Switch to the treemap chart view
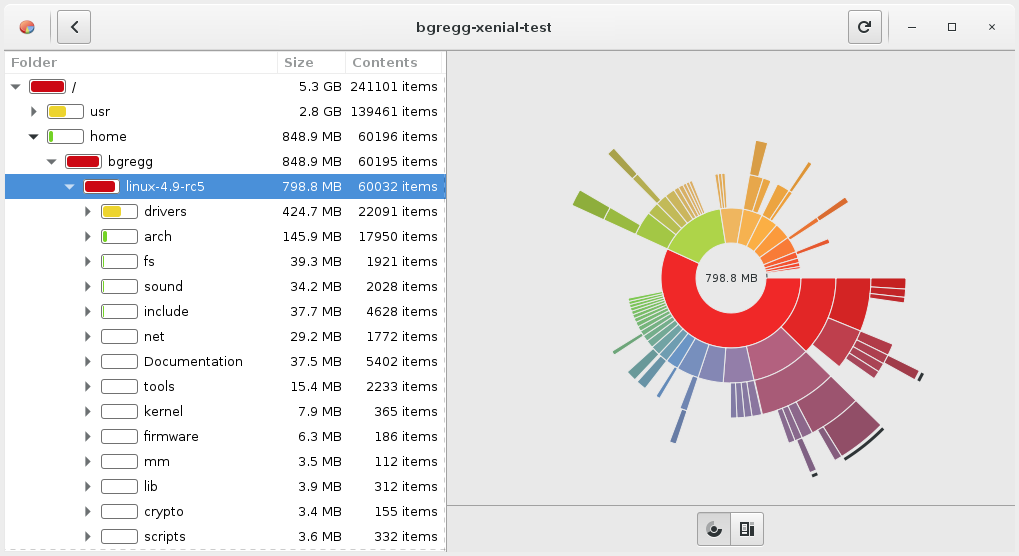1019x556 pixels. point(747,529)
